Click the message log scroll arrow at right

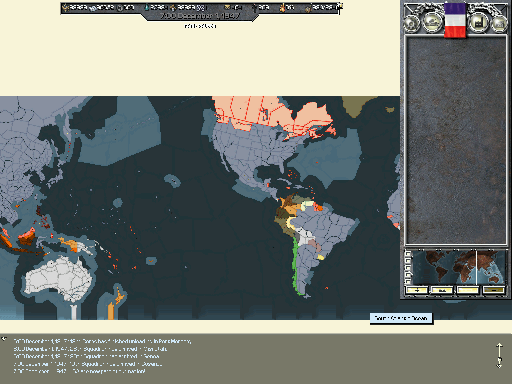(x=499, y=356)
